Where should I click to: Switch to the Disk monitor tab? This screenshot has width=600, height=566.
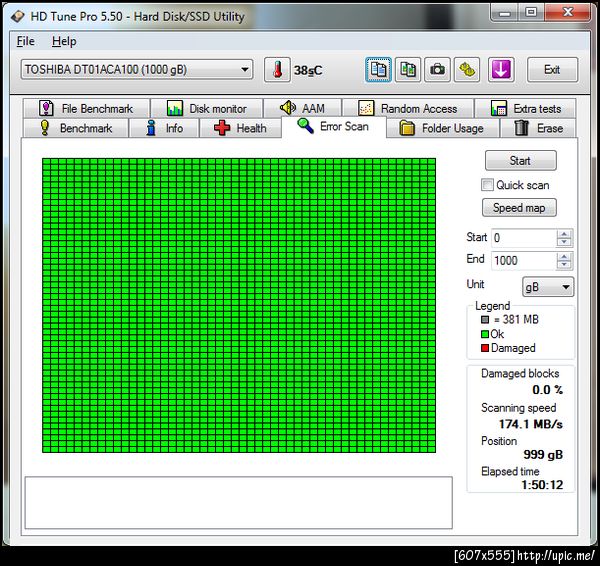click(207, 108)
